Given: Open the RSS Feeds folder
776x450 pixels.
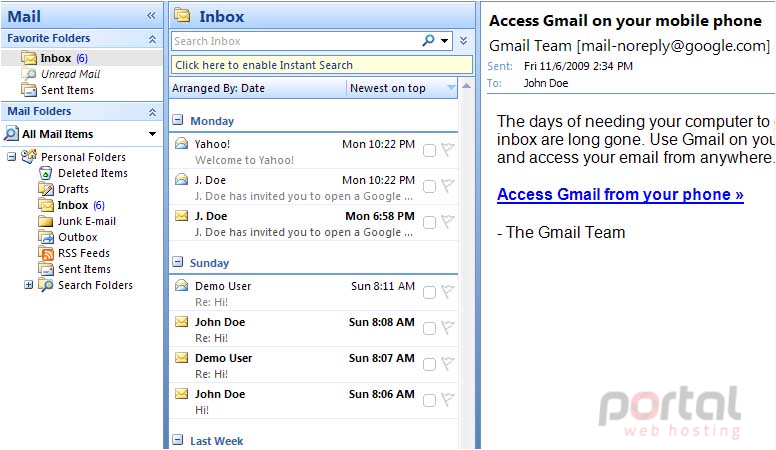Looking at the screenshot, I should [84, 253].
